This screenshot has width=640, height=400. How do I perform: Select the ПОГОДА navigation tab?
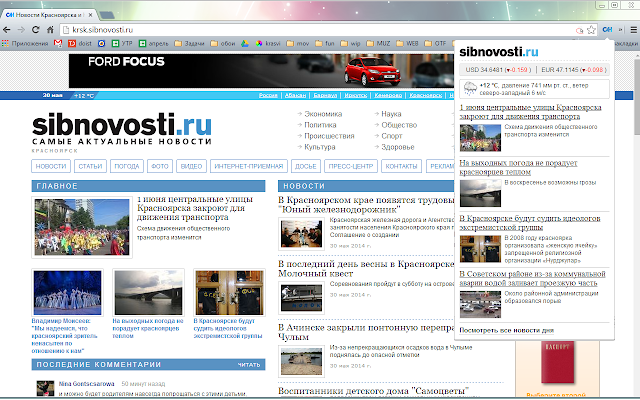pyautogui.click(x=127, y=166)
